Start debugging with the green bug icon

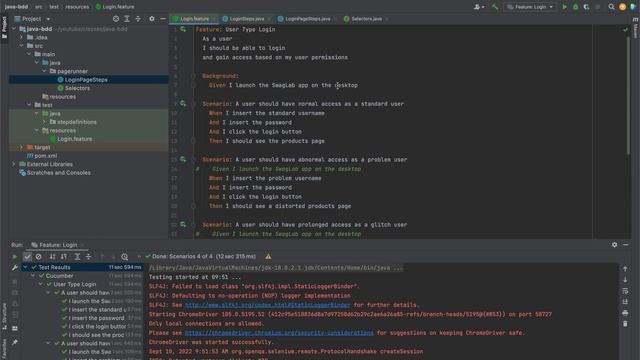tap(576, 7)
